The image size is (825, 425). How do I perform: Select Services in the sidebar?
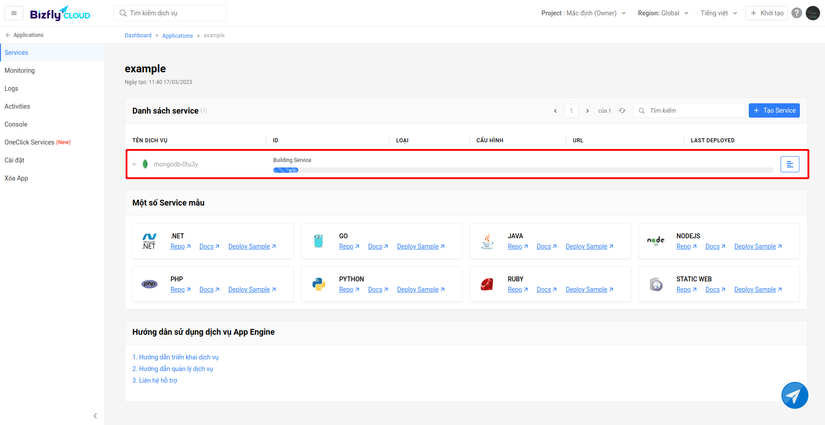click(52, 53)
